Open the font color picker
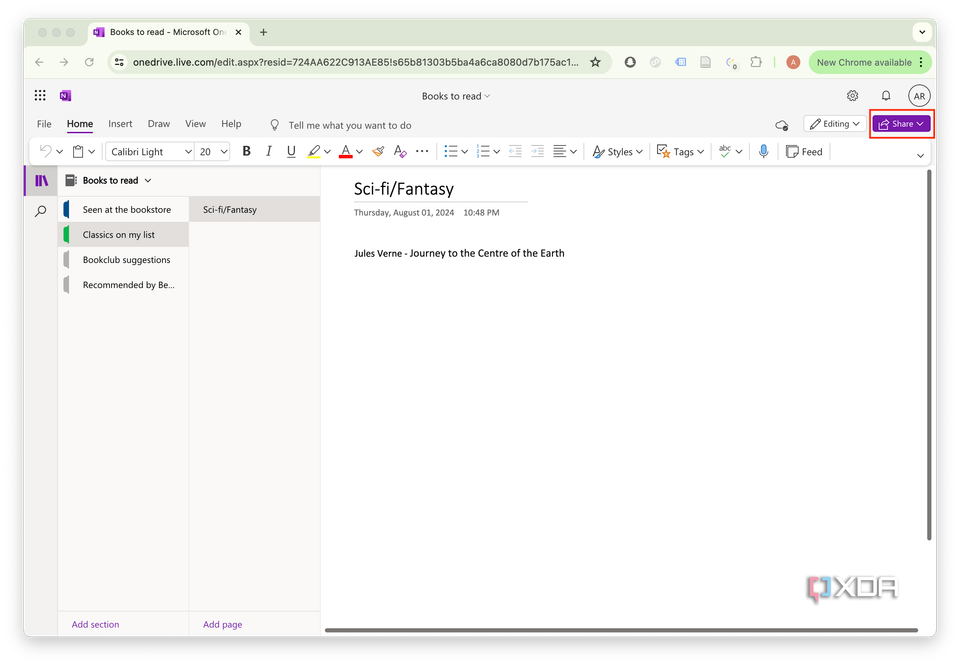Viewport: 960px width, 666px height. (x=348, y=151)
